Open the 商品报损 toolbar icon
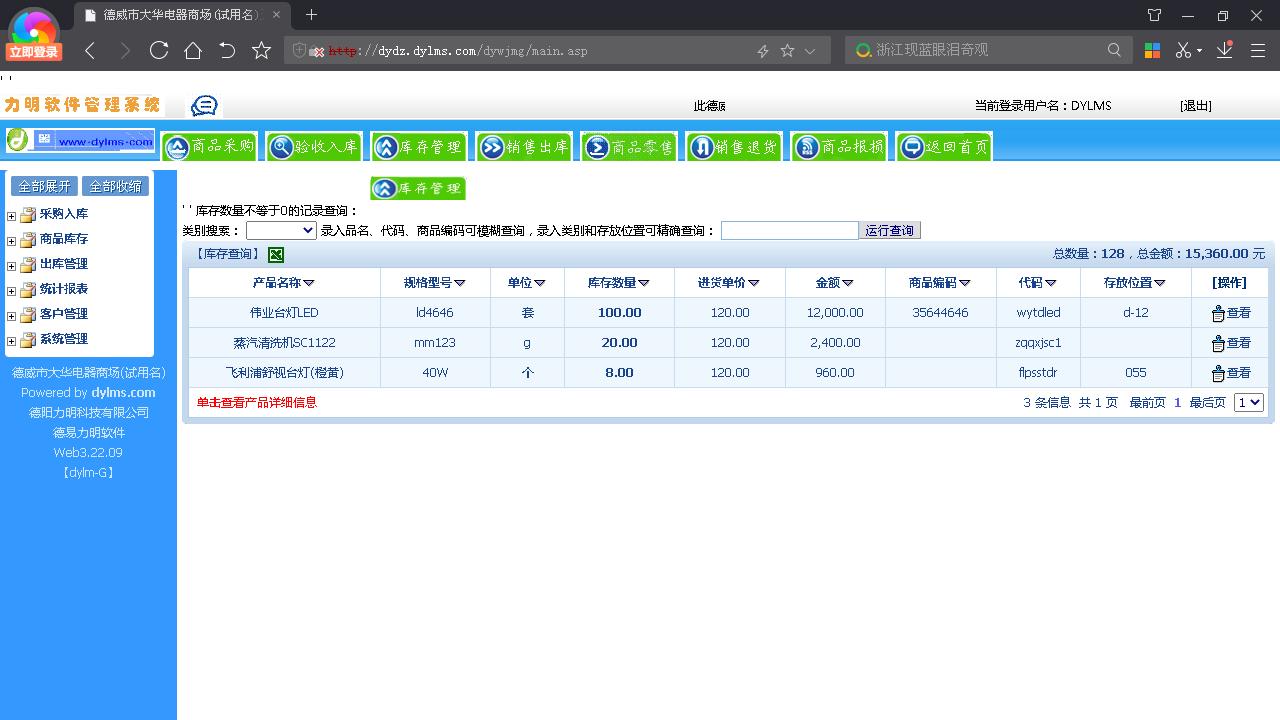This screenshot has height=720, width=1280. [x=838, y=145]
